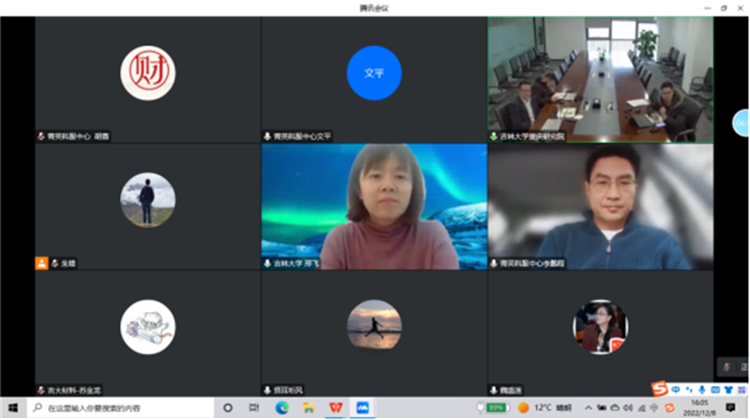The image size is (750, 420).
Task: Click the name label on the glasses man tile
Action: click(532, 263)
